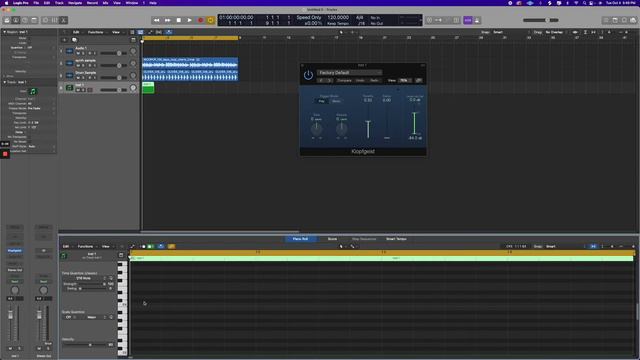Collapse the Track inspector disclosure triangle
This screenshot has height=360, width=640.
pyautogui.click(x=4, y=82)
